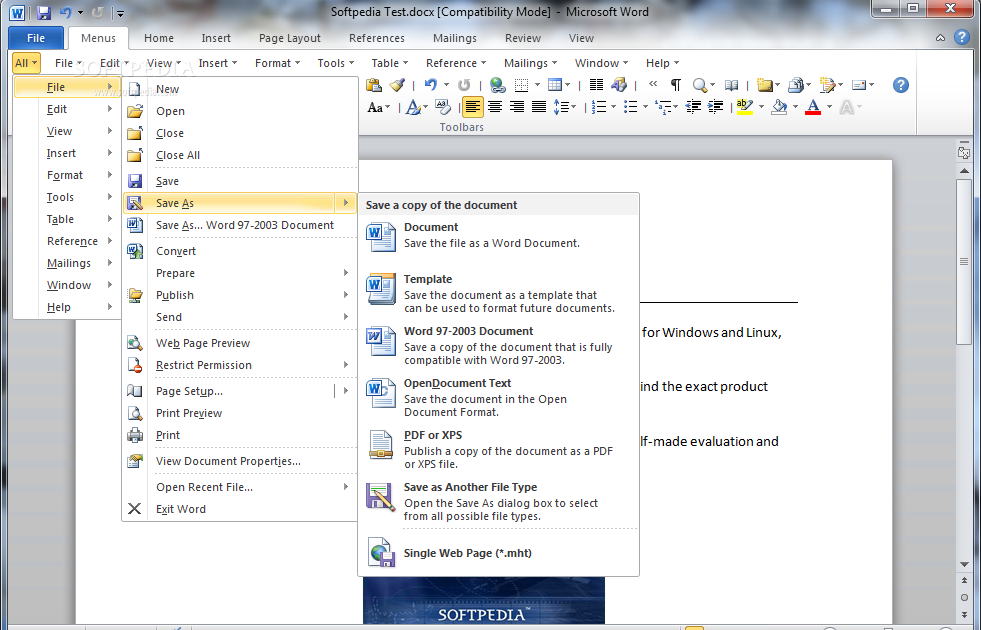
Task: Click the Shading paint bucket icon
Action: [x=779, y=108]
